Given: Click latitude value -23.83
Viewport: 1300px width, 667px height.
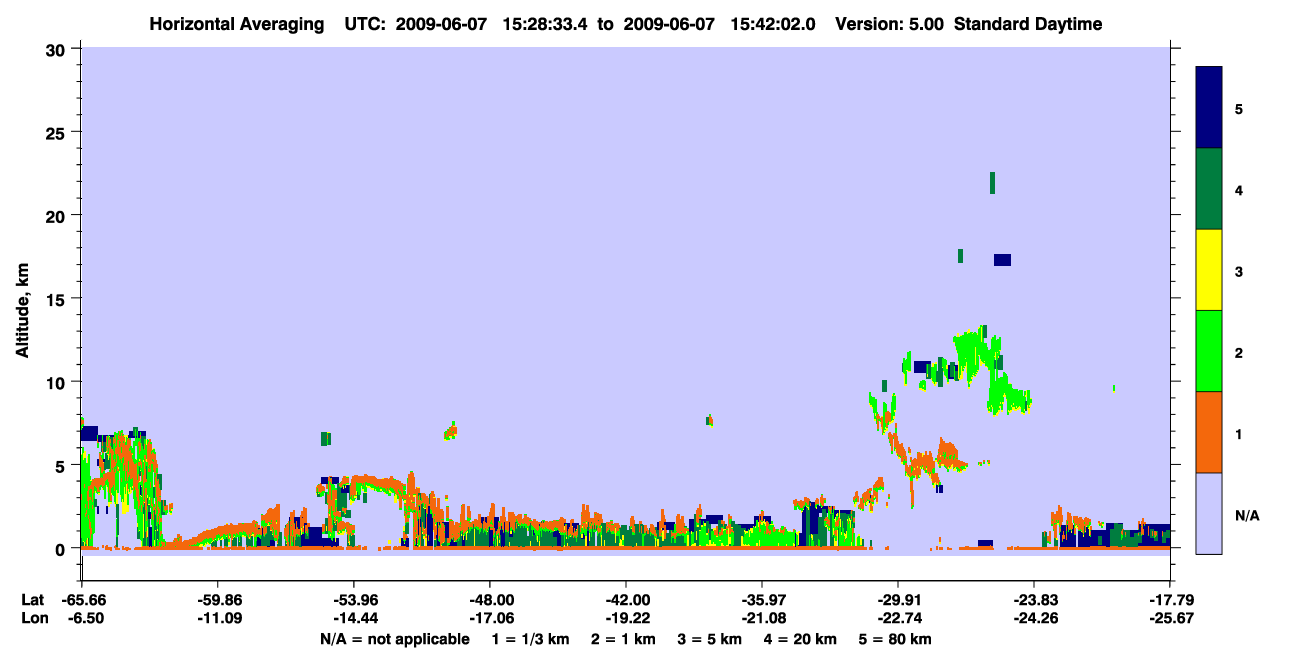Looking at the screenshot, I should [x=1034, y=600].
